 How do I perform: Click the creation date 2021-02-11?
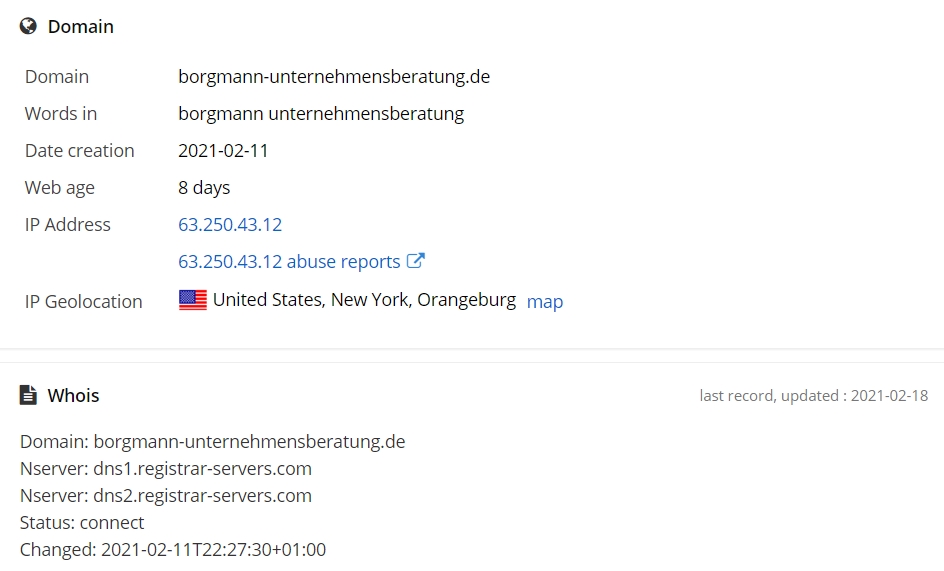point(223,151)
